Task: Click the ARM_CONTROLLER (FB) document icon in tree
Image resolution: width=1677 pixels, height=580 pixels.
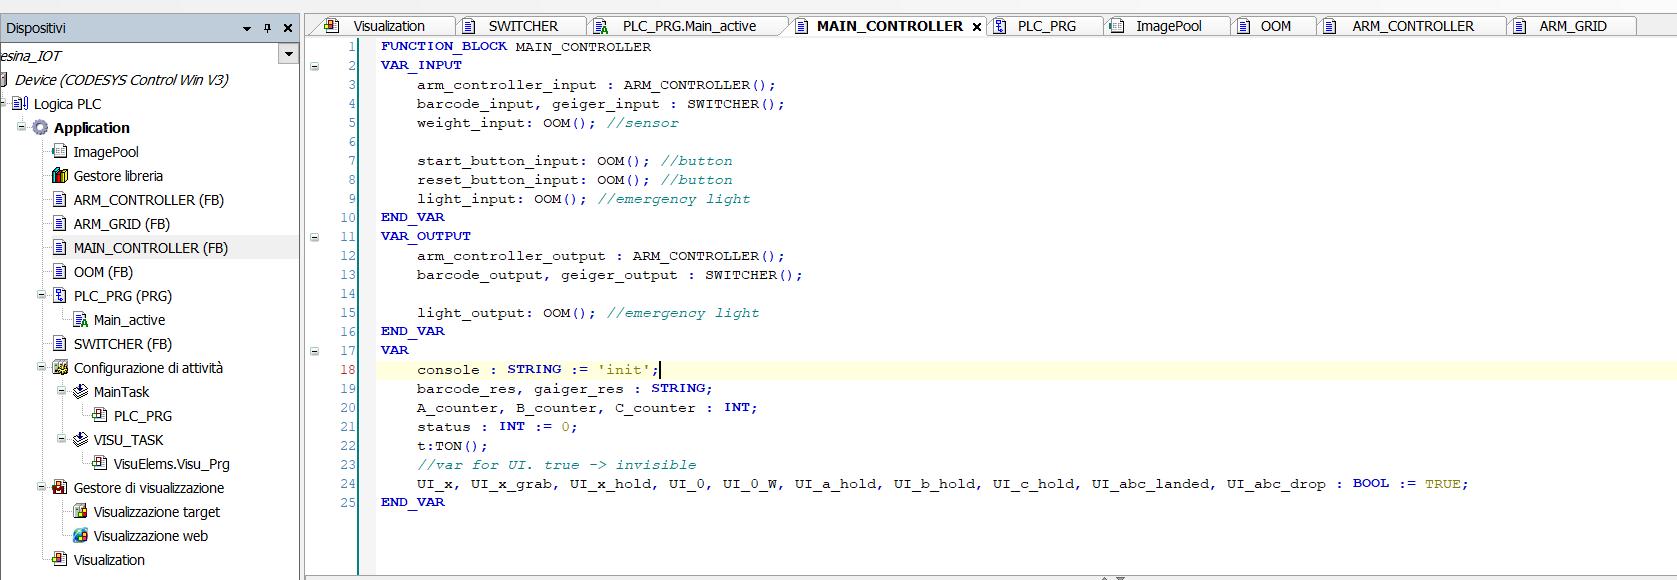Action: (60, 199)
